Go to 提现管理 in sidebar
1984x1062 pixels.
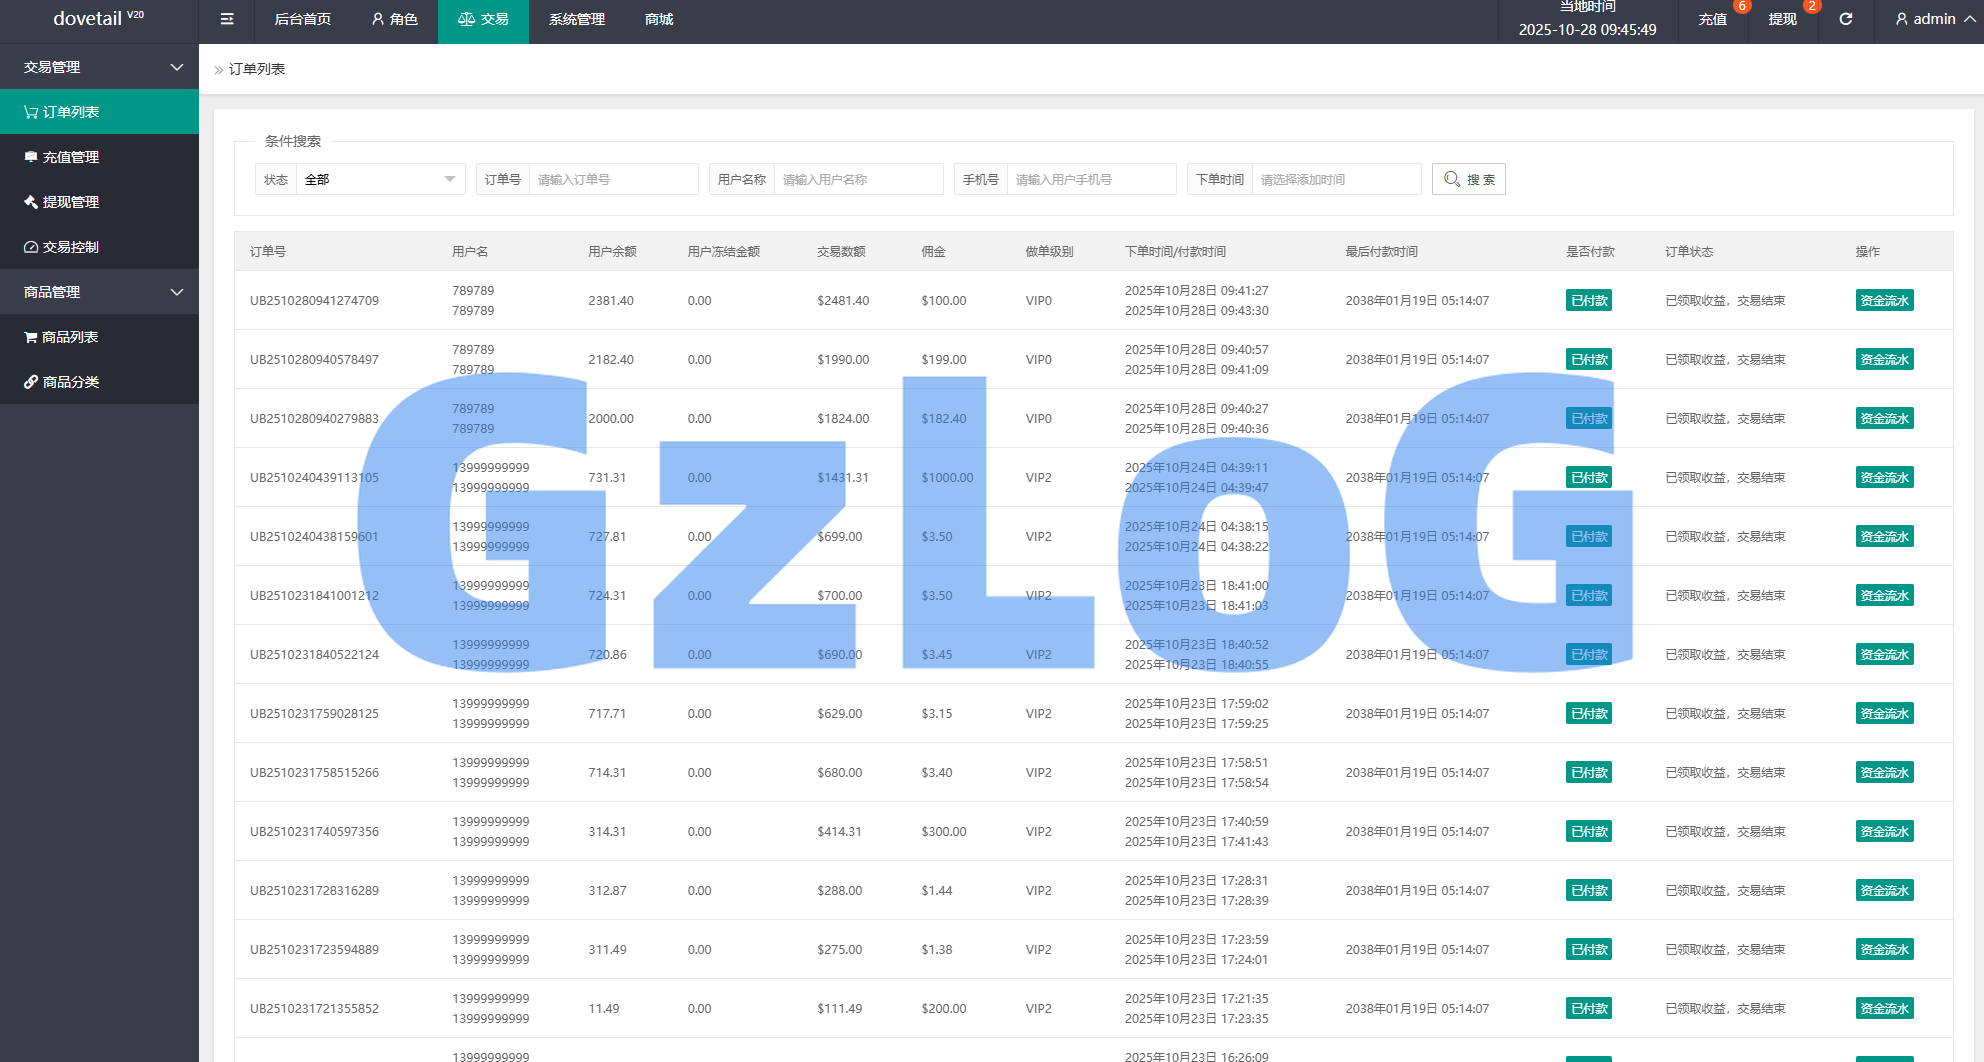pyautogui.click(x=70, y=202)
